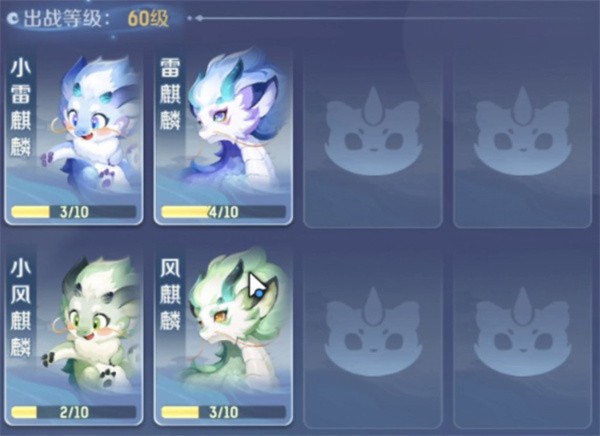Click the 3/10 progress bar on 风麒麟

tap(223, 412)
